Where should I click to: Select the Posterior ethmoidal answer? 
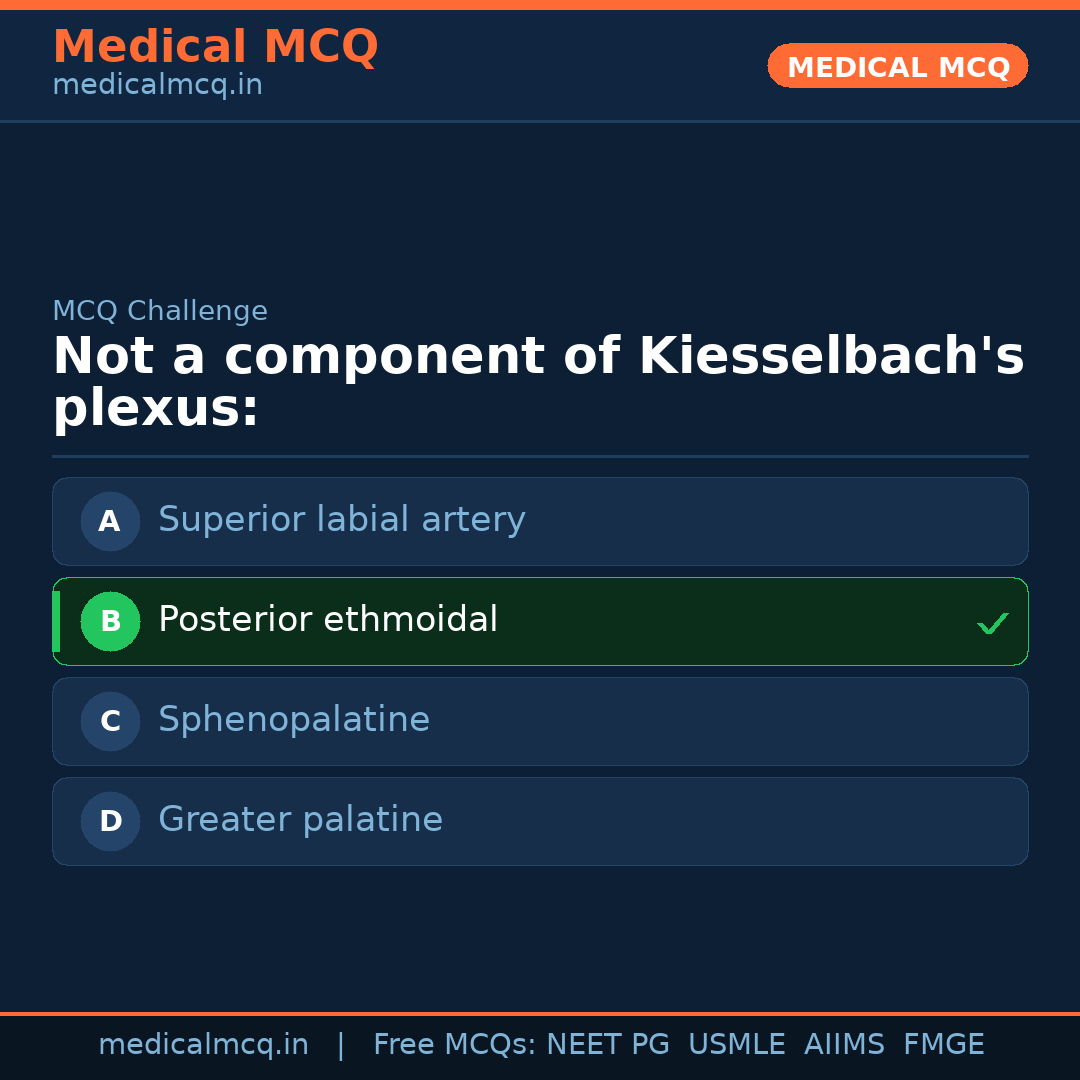pos(328,620)
